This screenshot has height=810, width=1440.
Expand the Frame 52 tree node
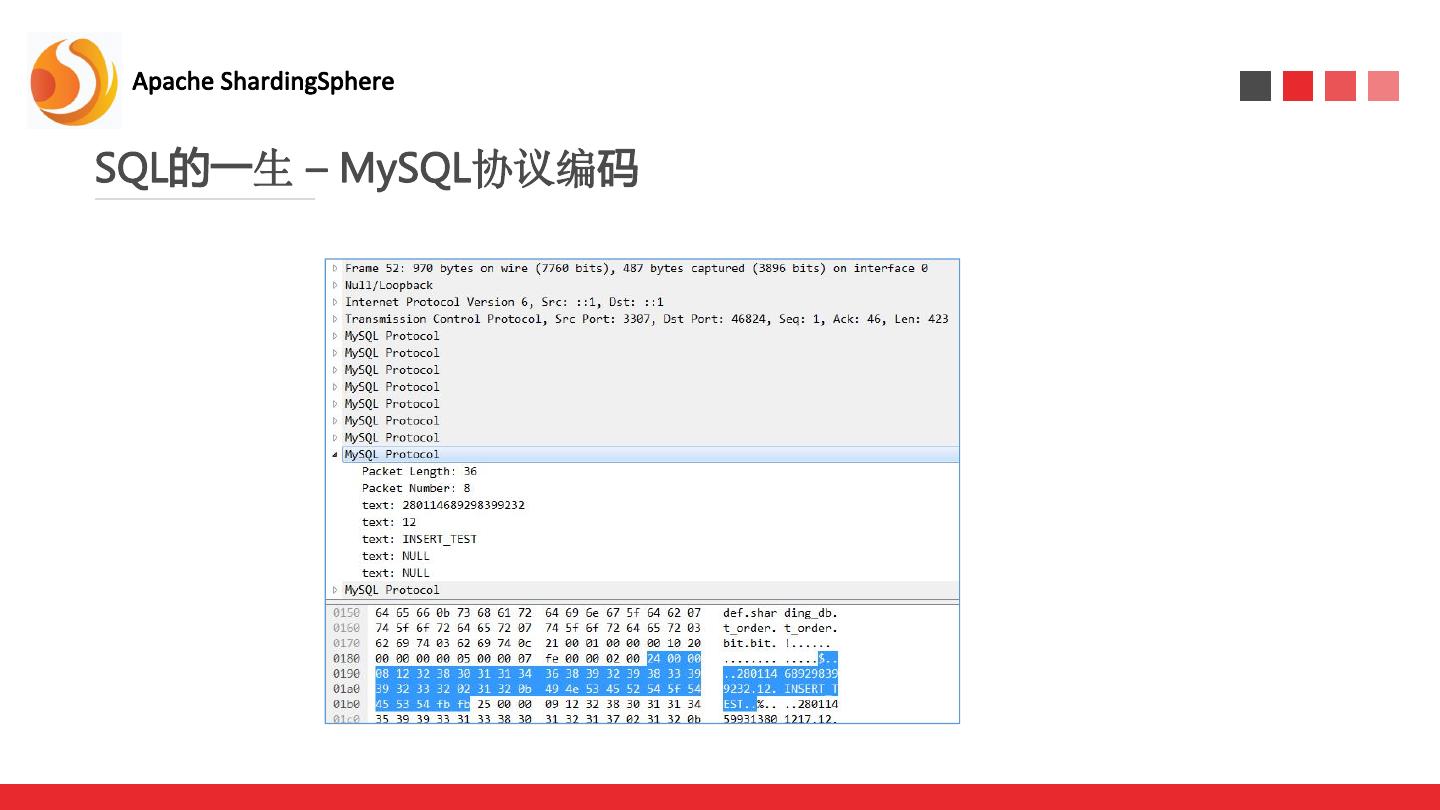pos(335,268)
